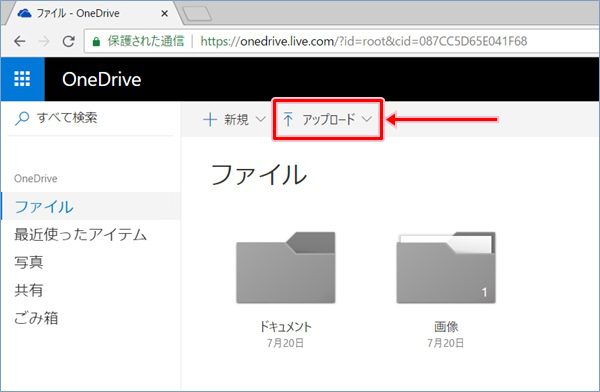
Task: Click the ファイル page heading
Action: 259,175
